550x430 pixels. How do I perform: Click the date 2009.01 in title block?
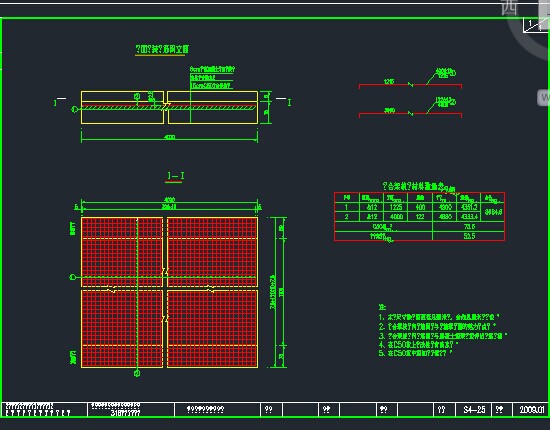532,409
